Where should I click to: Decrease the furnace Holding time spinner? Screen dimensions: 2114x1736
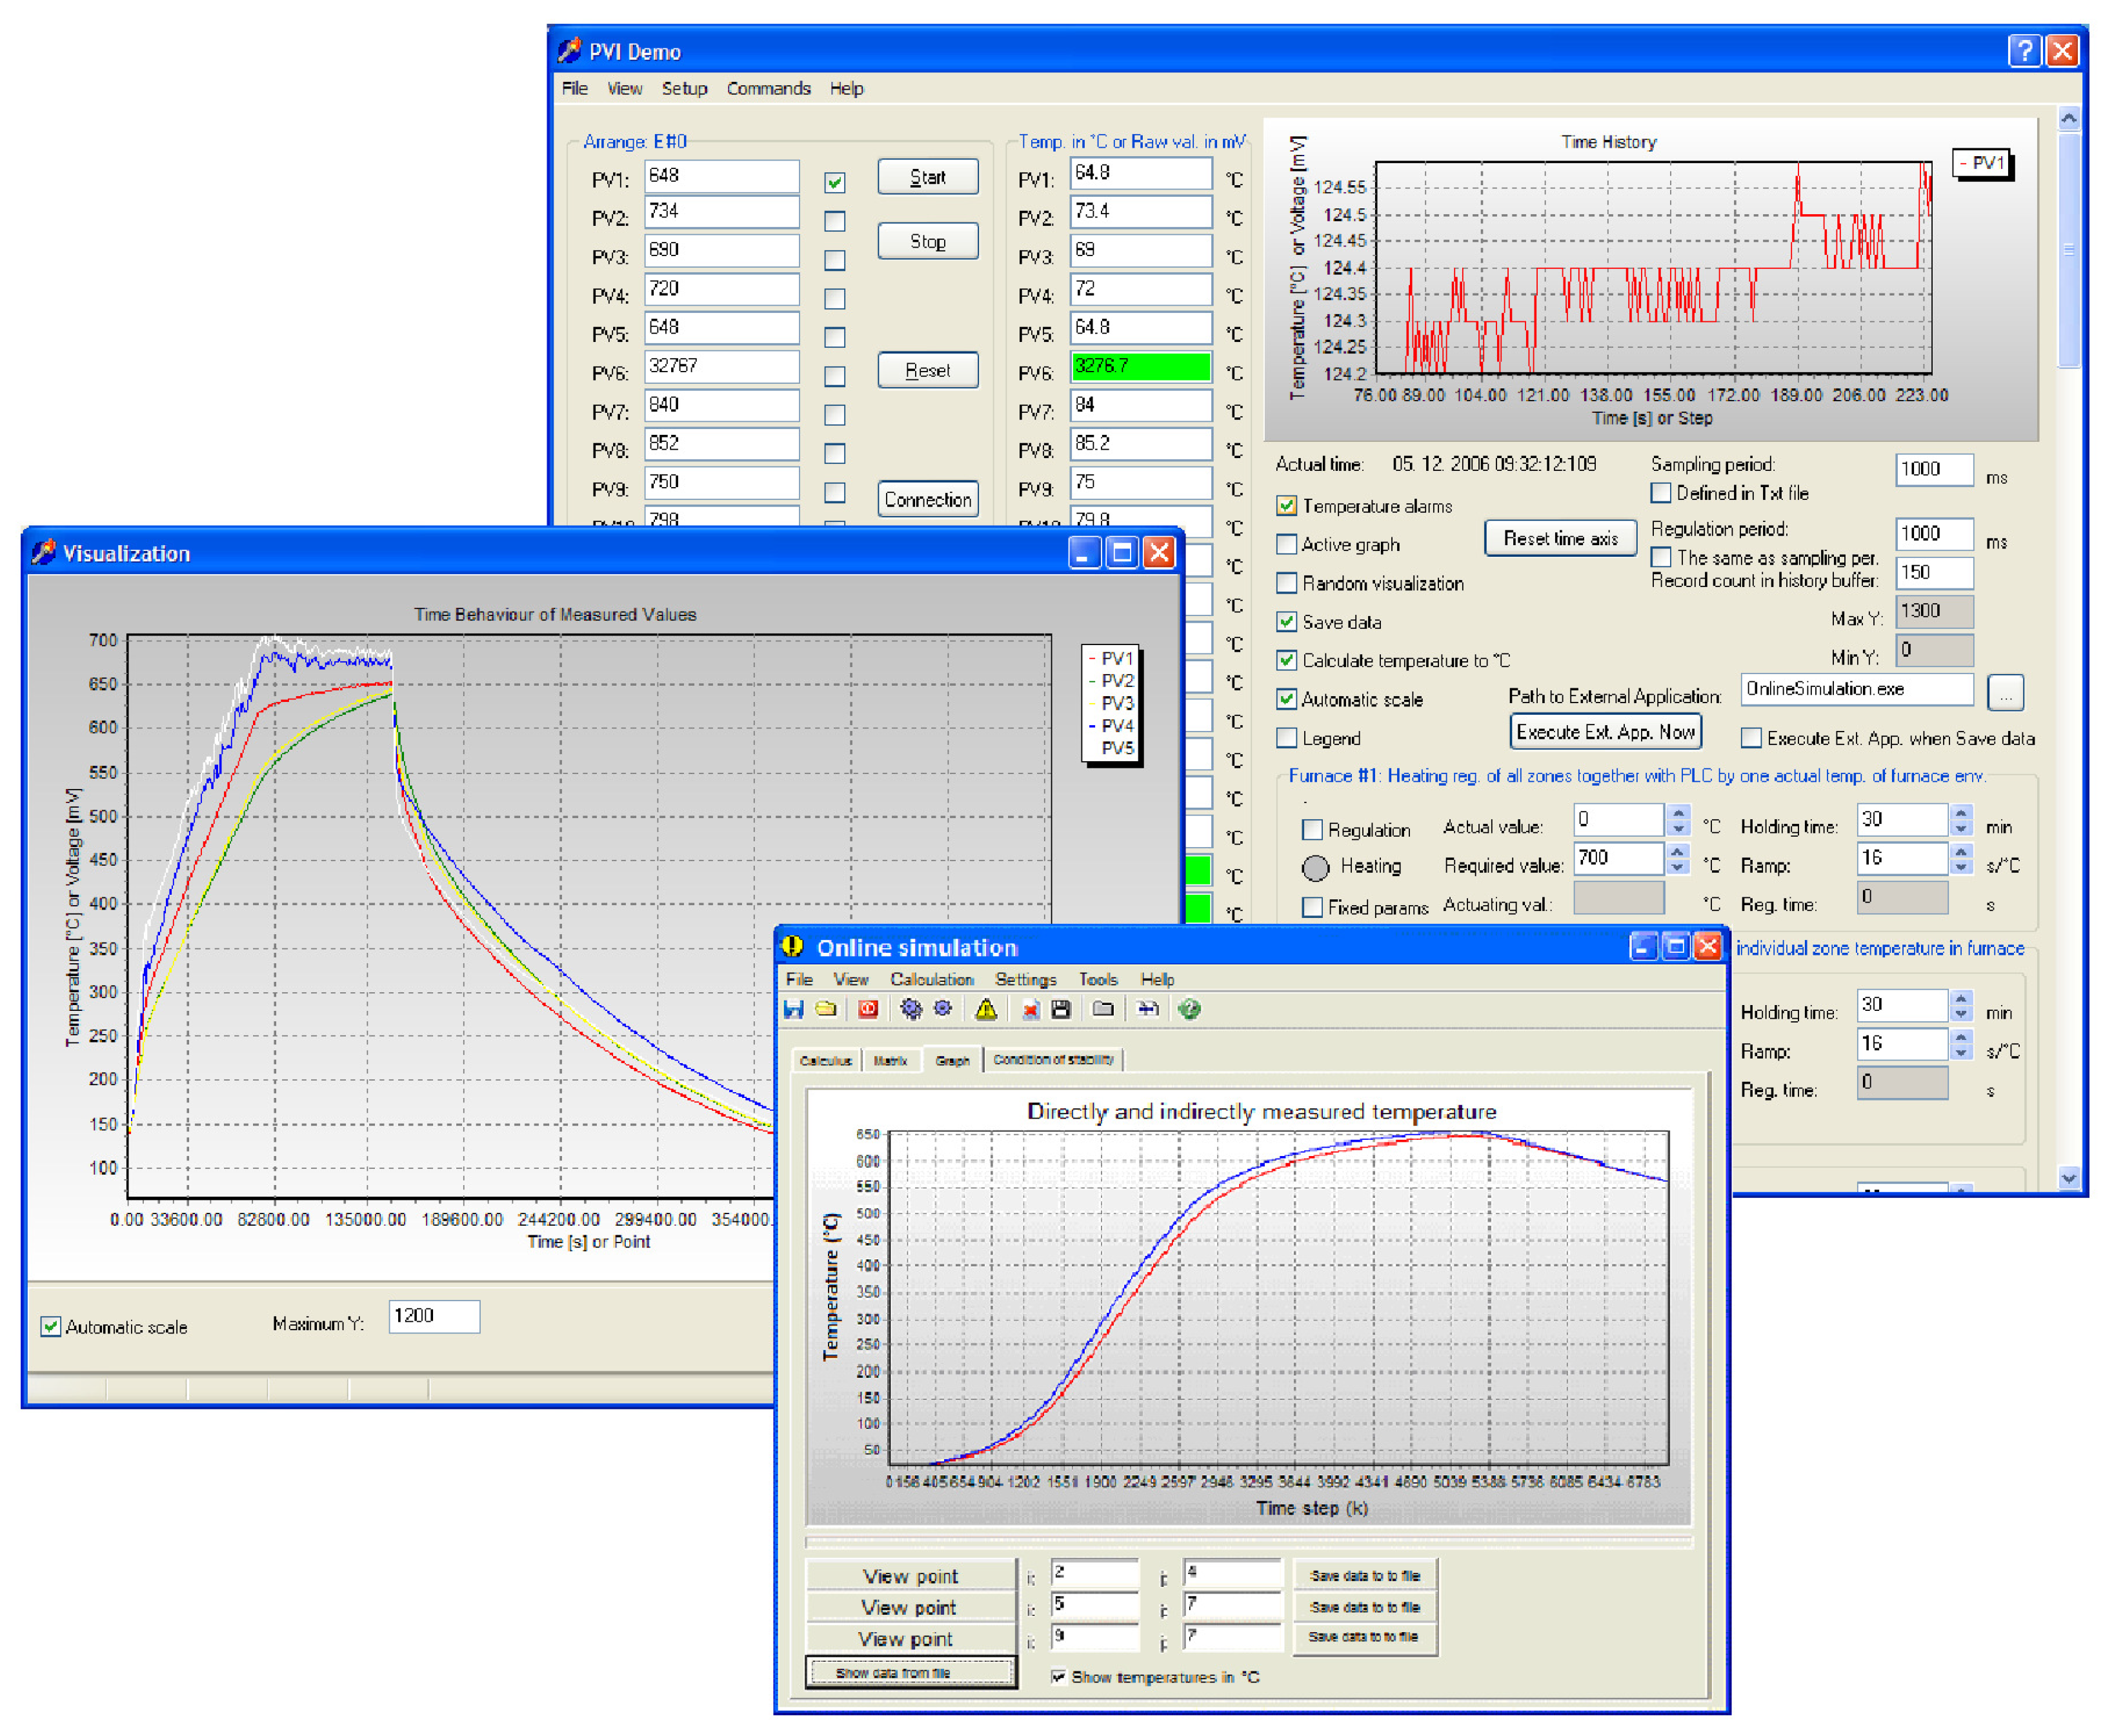coord(1961,829)
